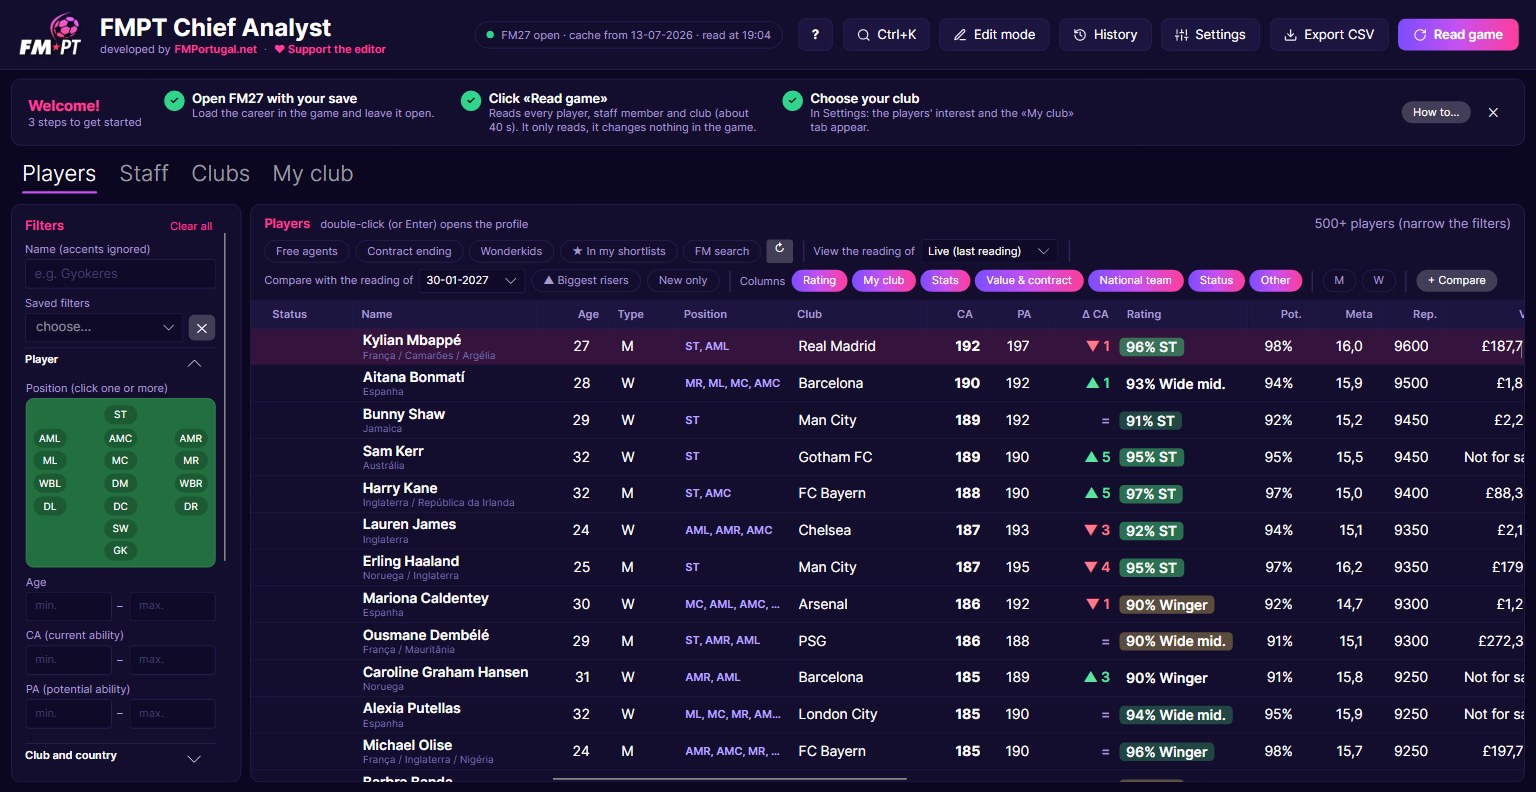Click the + Compare button

1456,281
